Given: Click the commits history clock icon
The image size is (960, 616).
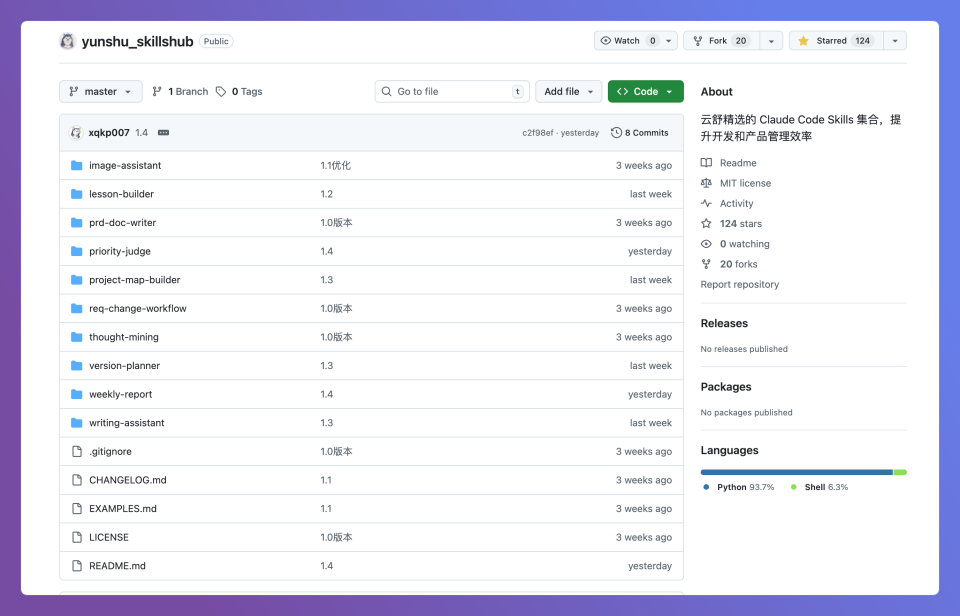Looking at the screenshot, I should click(616, 132).
